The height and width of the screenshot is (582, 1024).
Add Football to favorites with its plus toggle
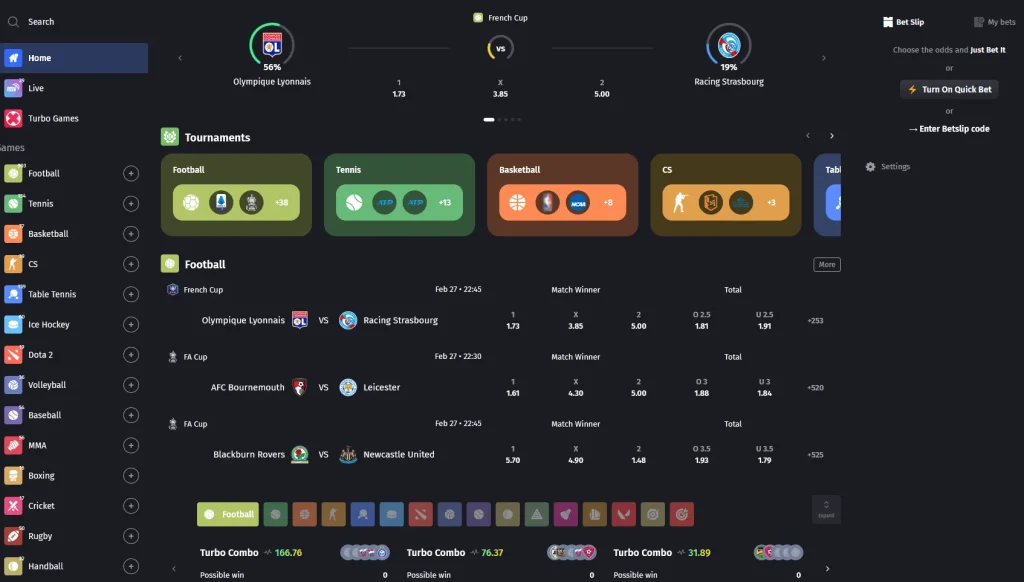(130, 173)
